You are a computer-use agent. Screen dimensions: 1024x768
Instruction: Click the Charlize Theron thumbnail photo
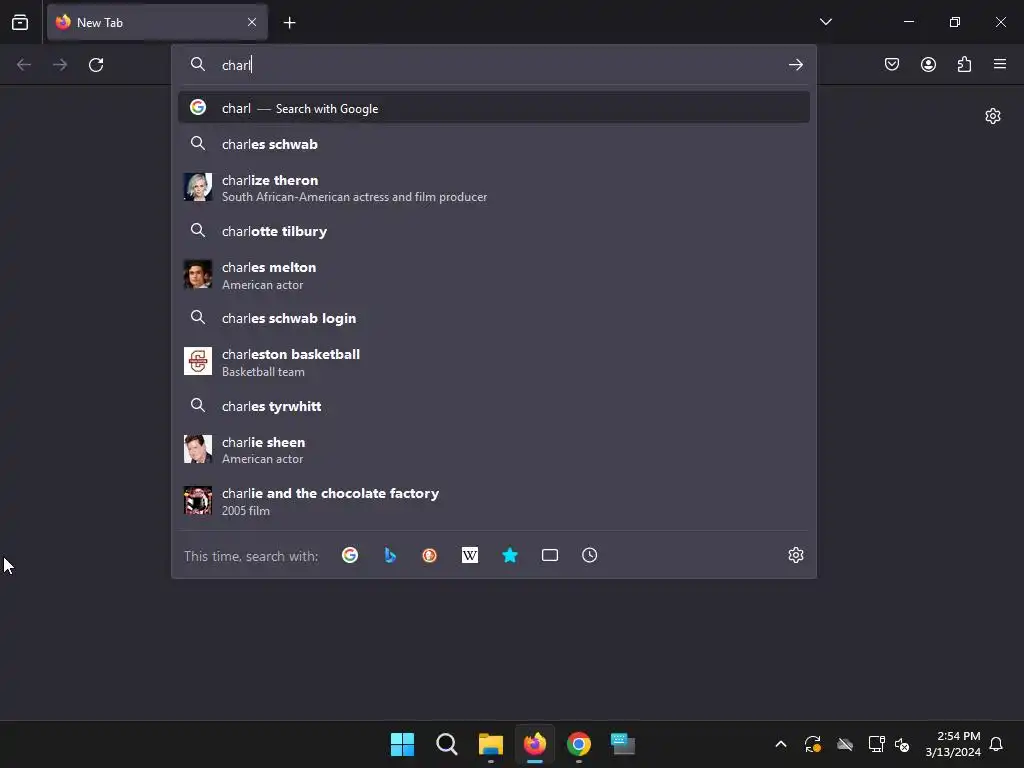click(198, 187)
